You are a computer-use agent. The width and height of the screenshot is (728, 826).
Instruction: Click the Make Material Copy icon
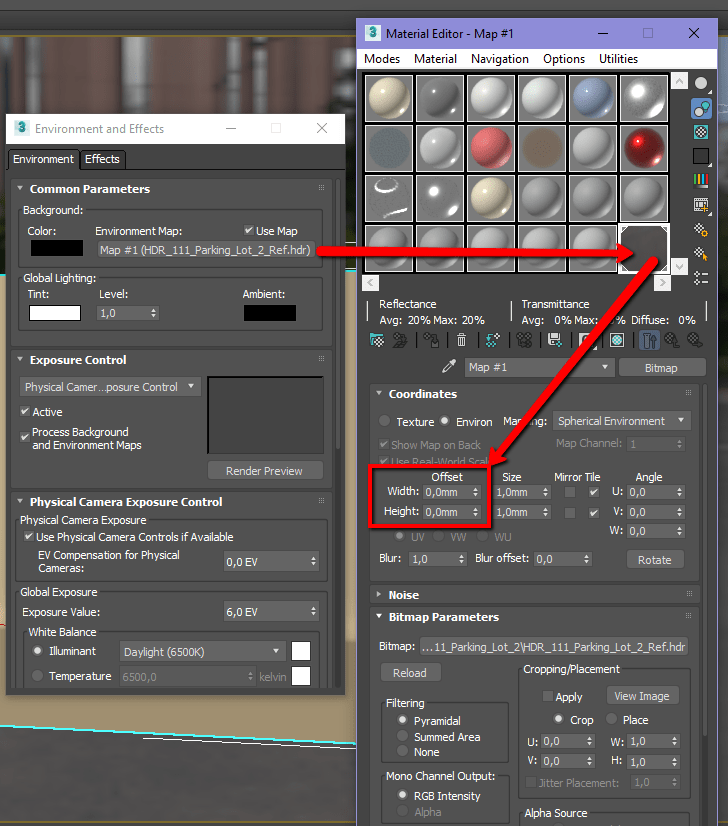493,340
